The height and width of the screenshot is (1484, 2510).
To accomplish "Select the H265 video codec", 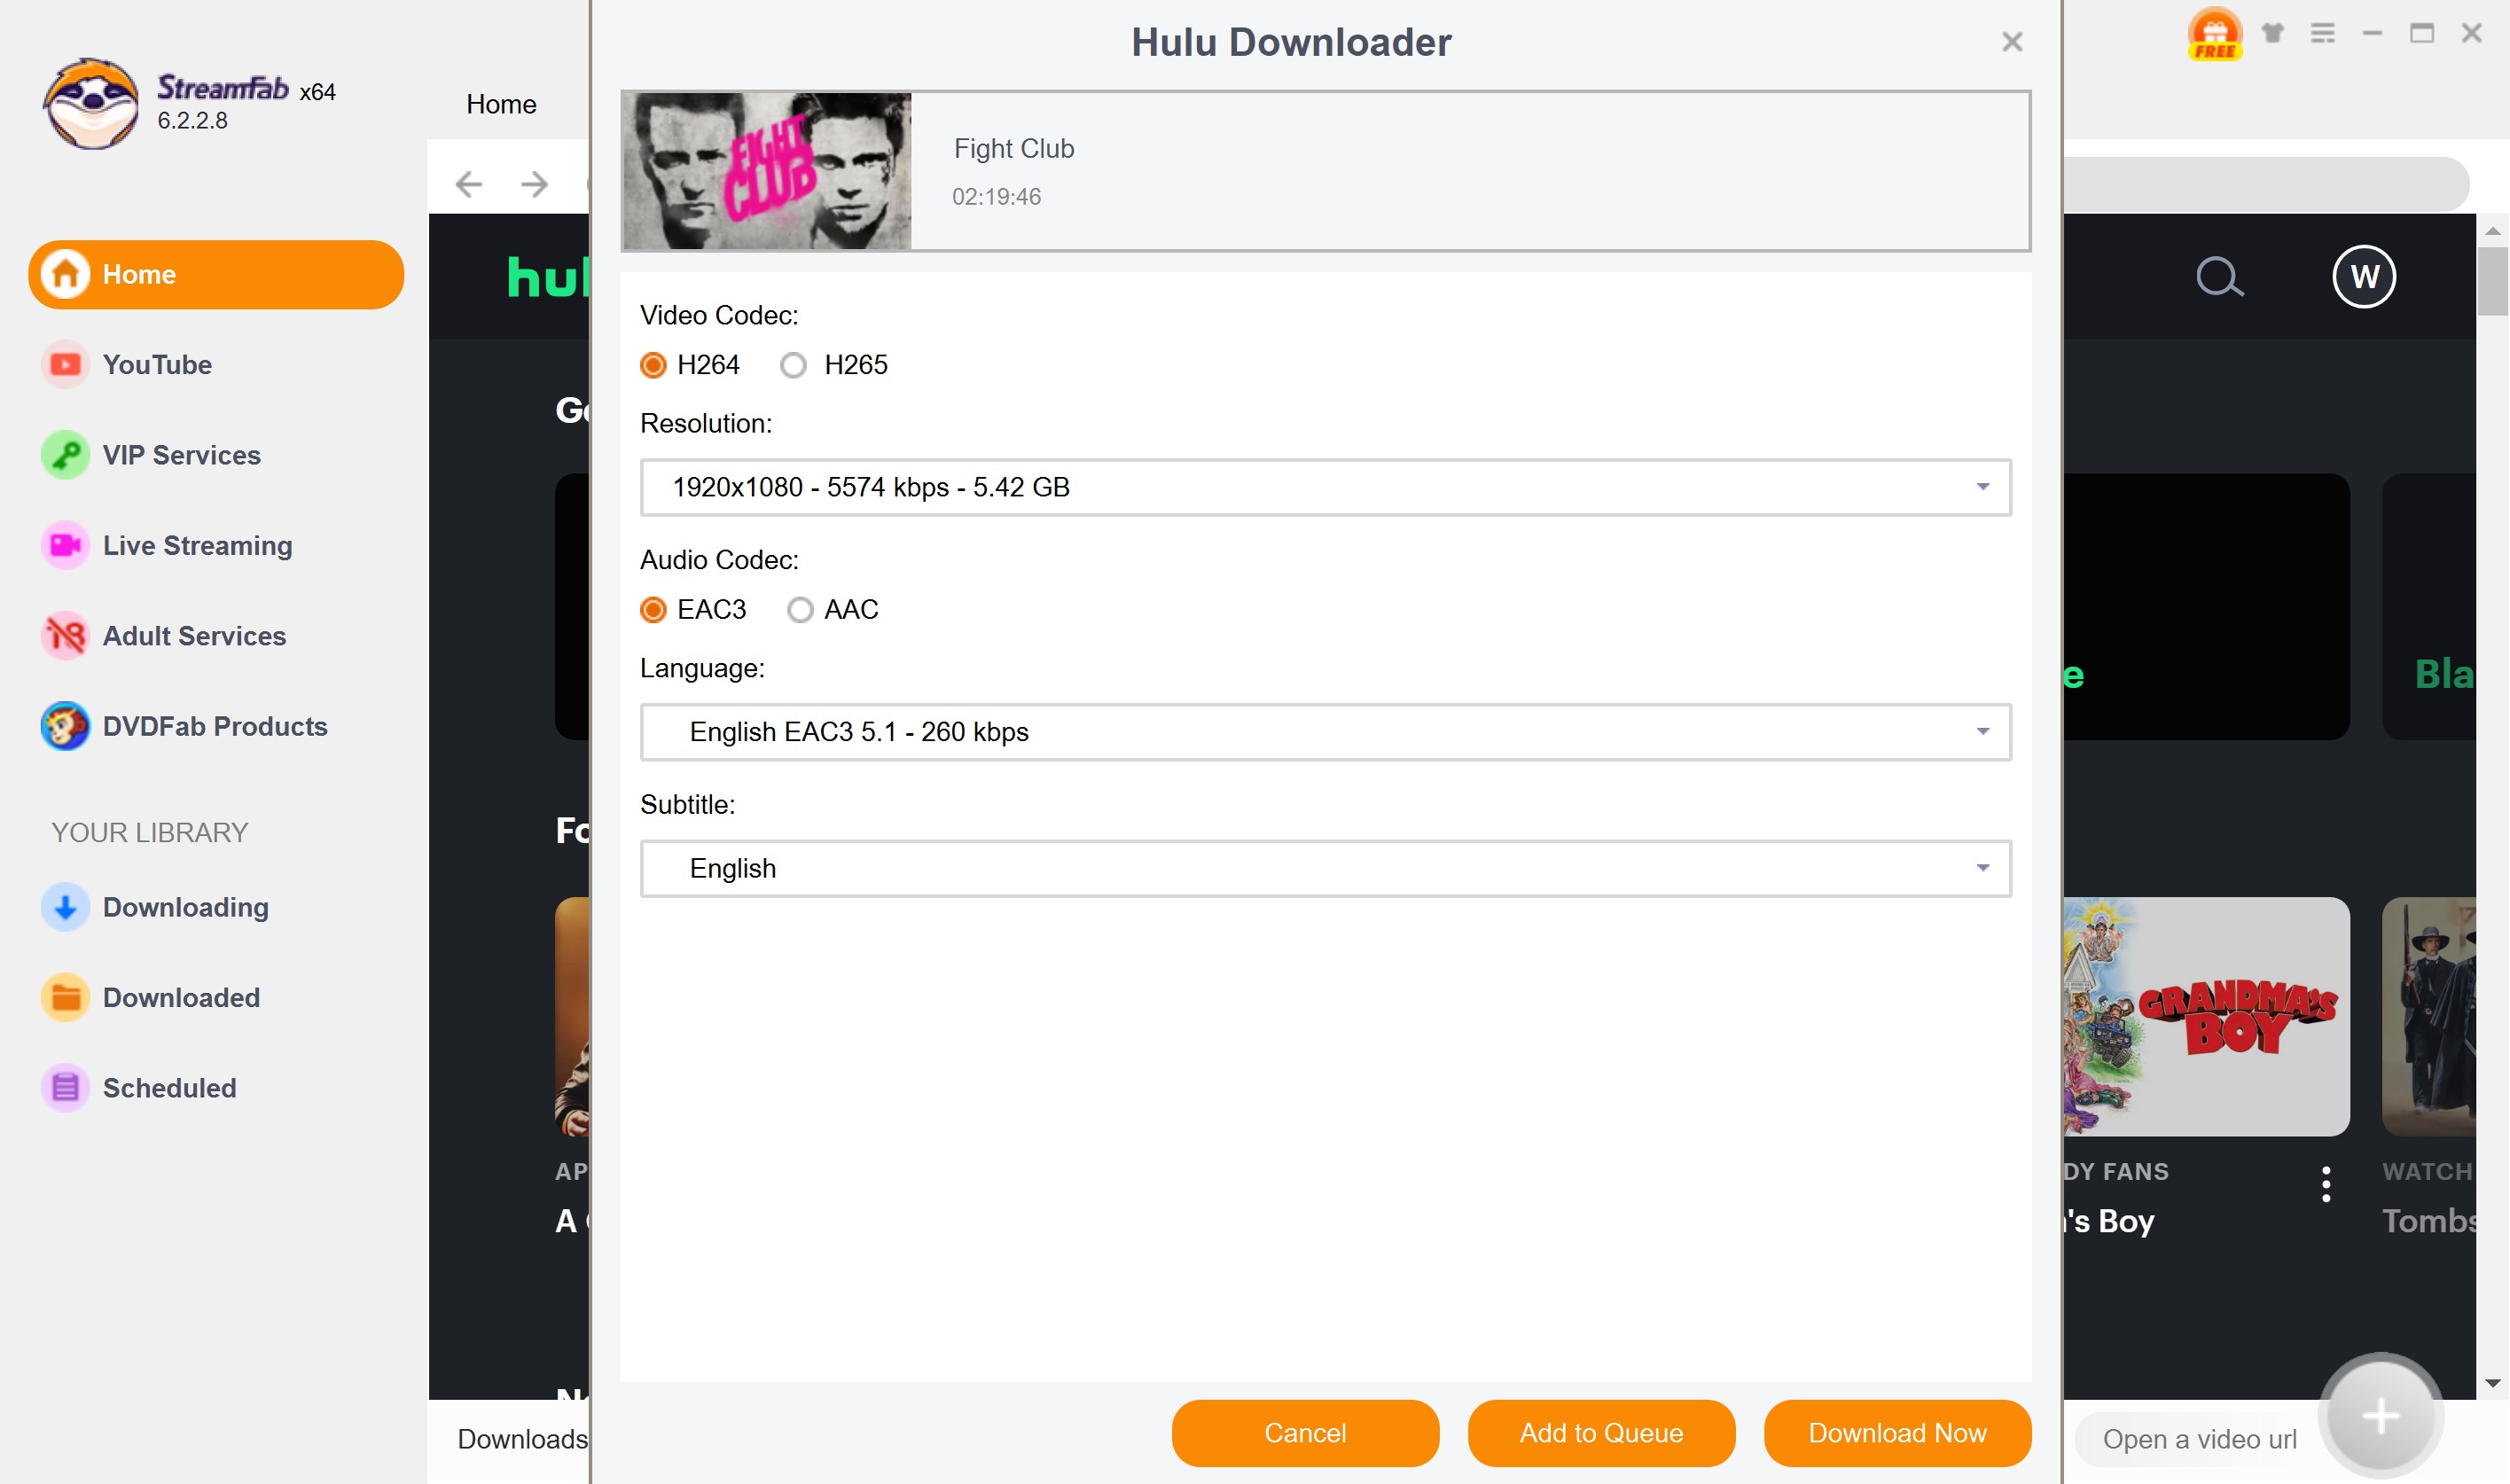I will (x=793, y=365).
